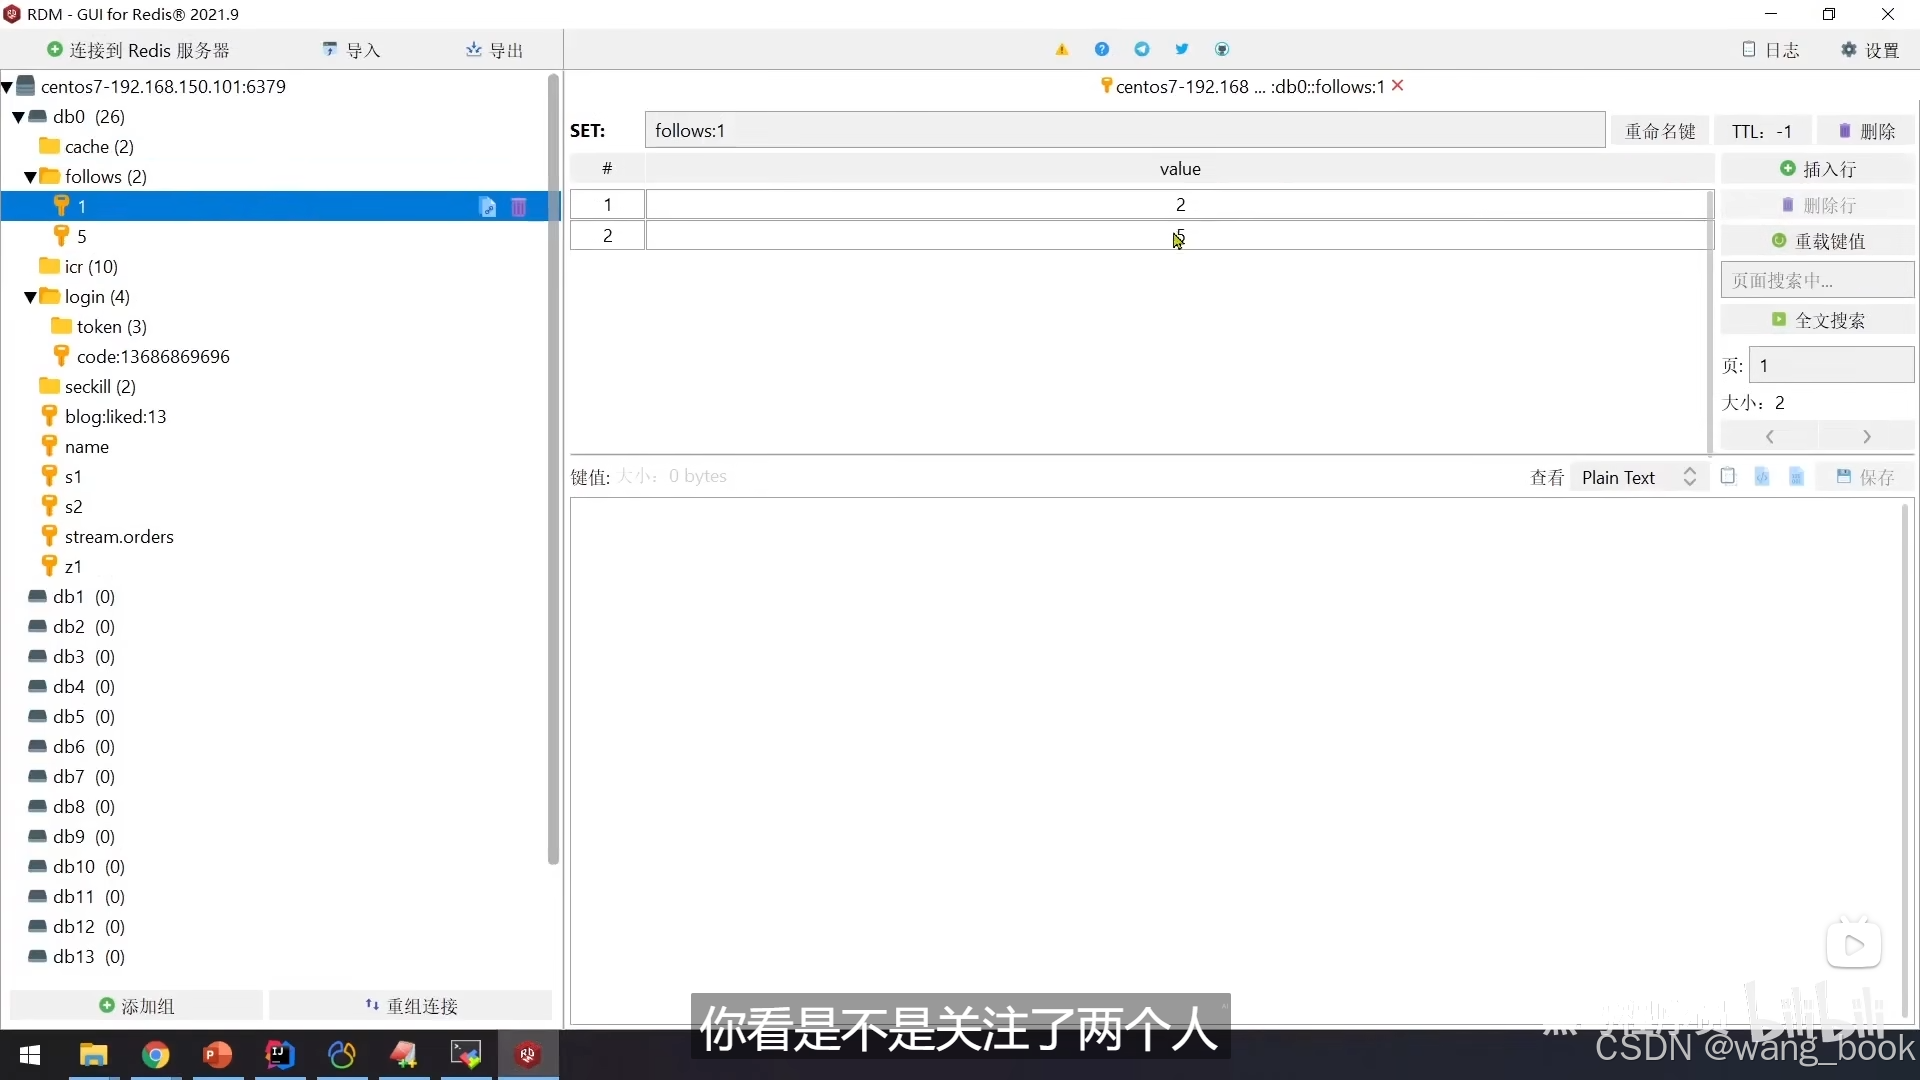Open the token (3) folder

pos(99,327)
